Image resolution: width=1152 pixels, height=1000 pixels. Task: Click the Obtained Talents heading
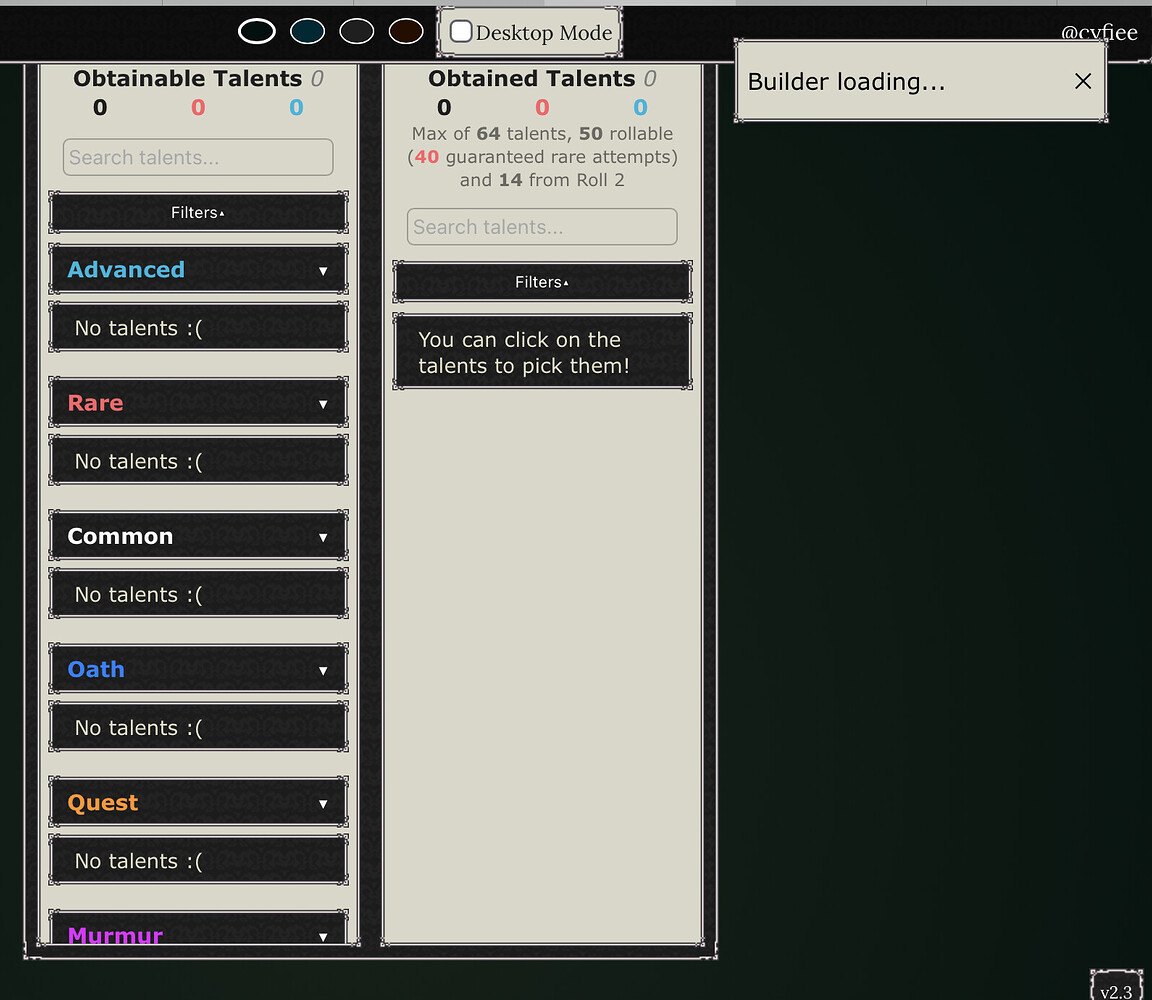pos(531,79)
